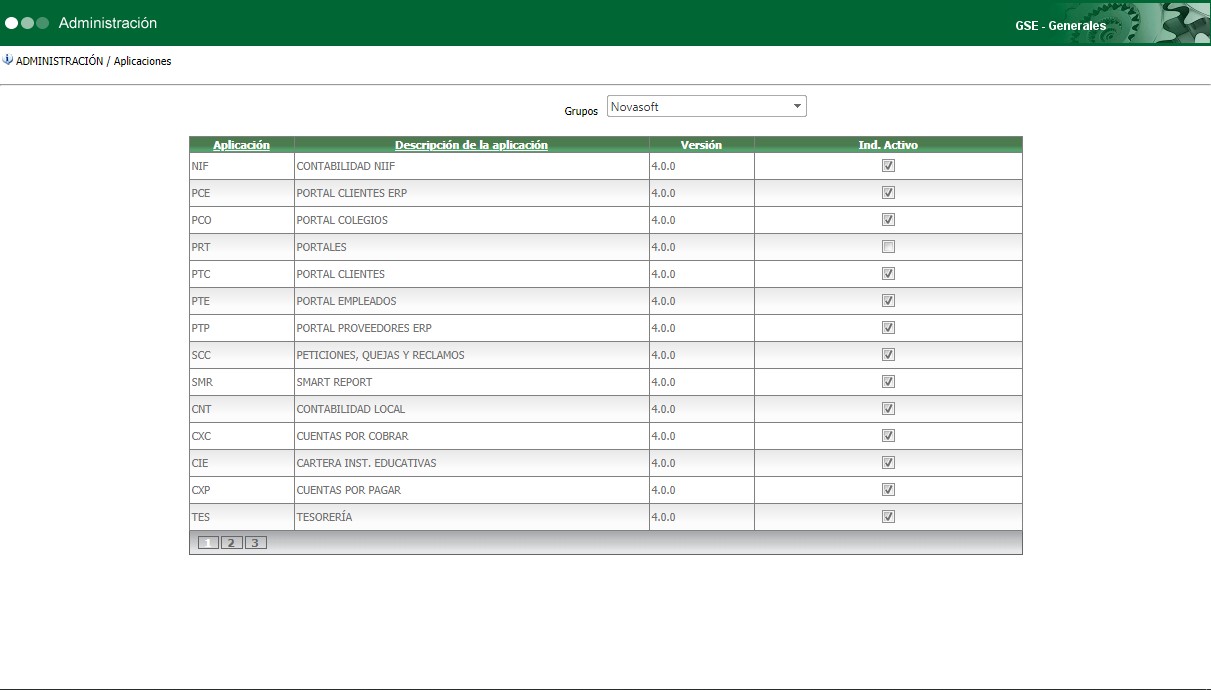Open the Grupos dropdown showing Novasoft

click(706, 107)
